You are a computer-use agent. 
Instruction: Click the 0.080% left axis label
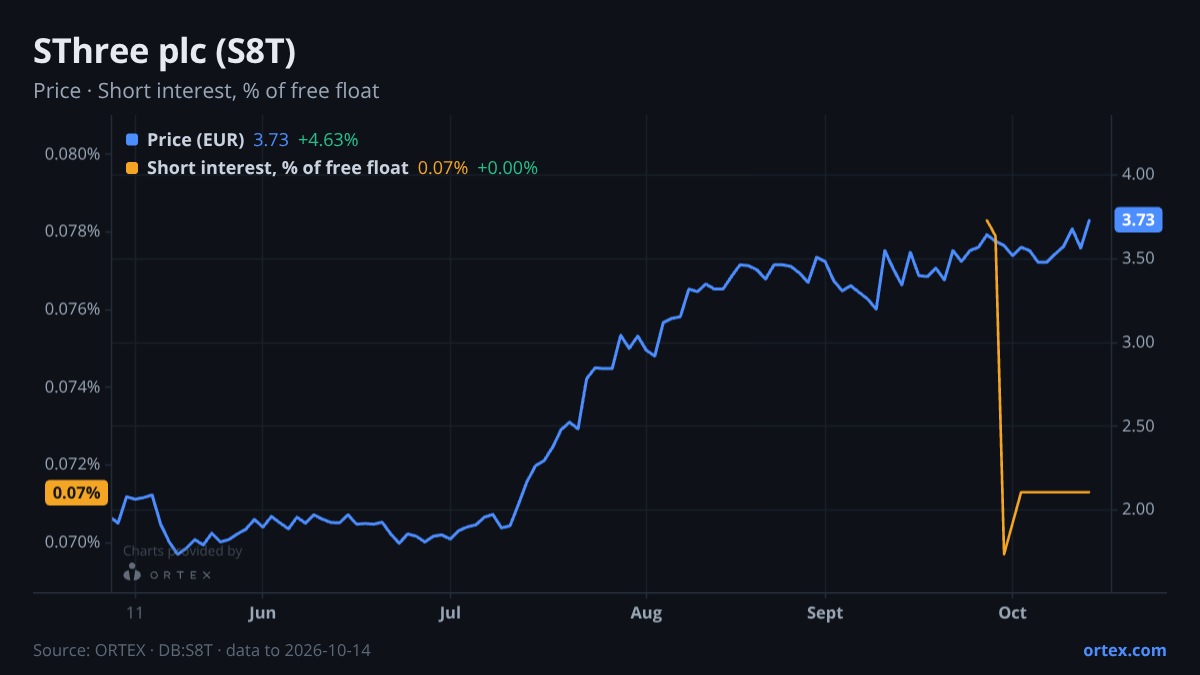click(73, 154)
